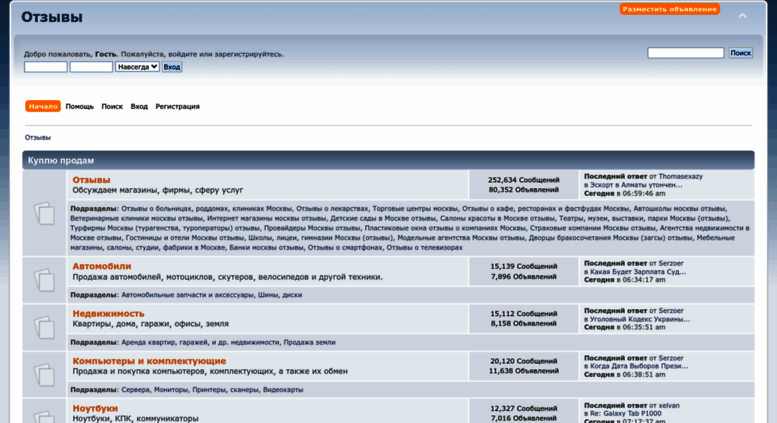Open Банки москвы отзывы subsection

[x=266, y=248]
